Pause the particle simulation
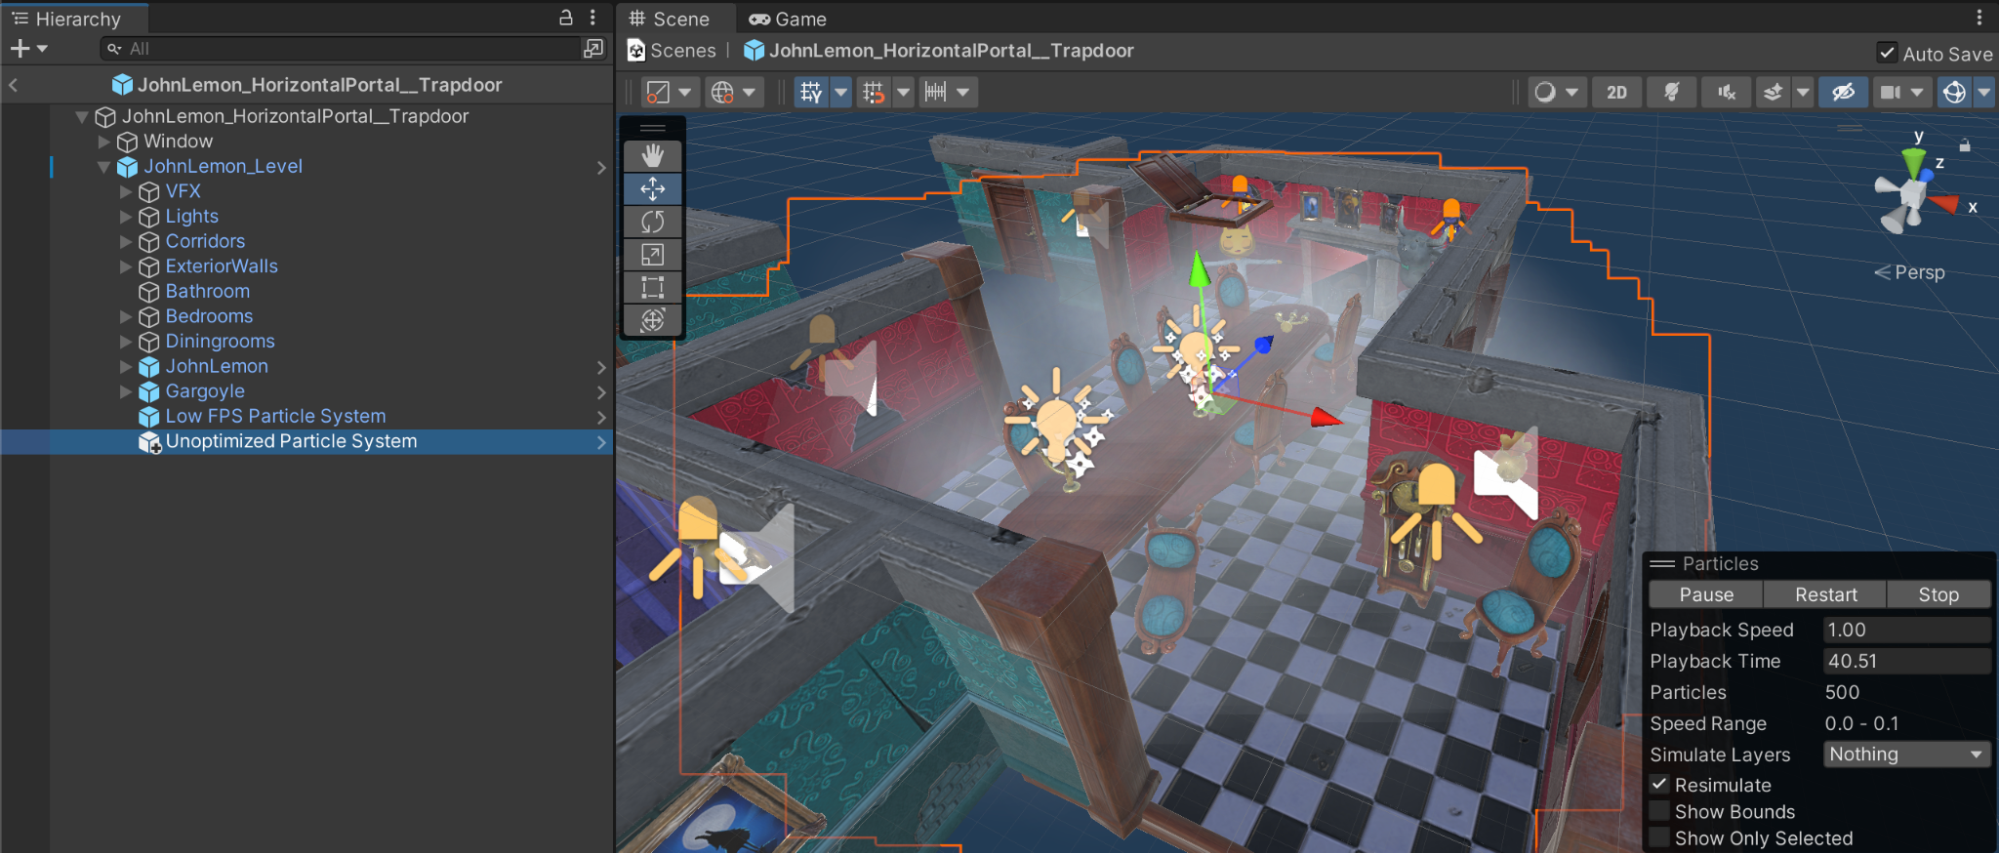Screen dimensions: 1999x854 tap(1706, 594)
